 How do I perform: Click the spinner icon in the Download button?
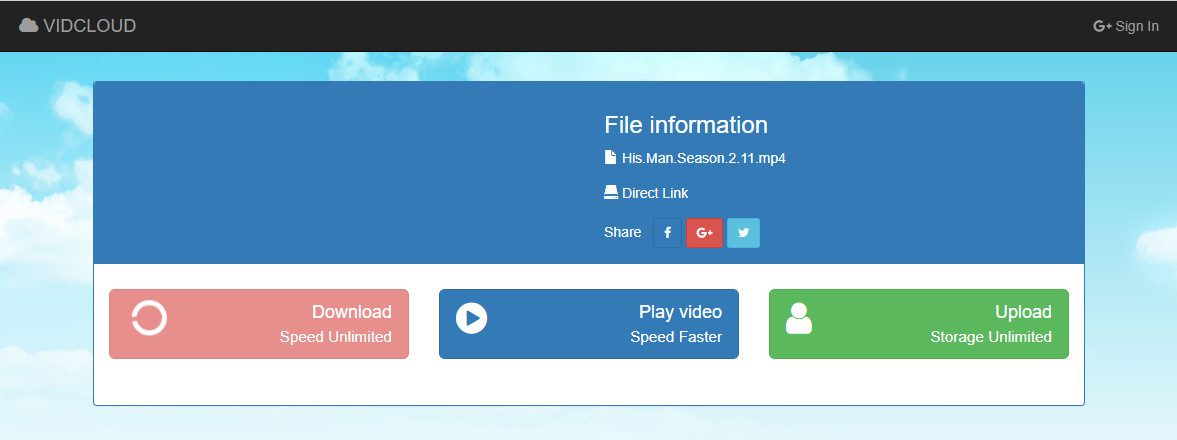point(149,318)
